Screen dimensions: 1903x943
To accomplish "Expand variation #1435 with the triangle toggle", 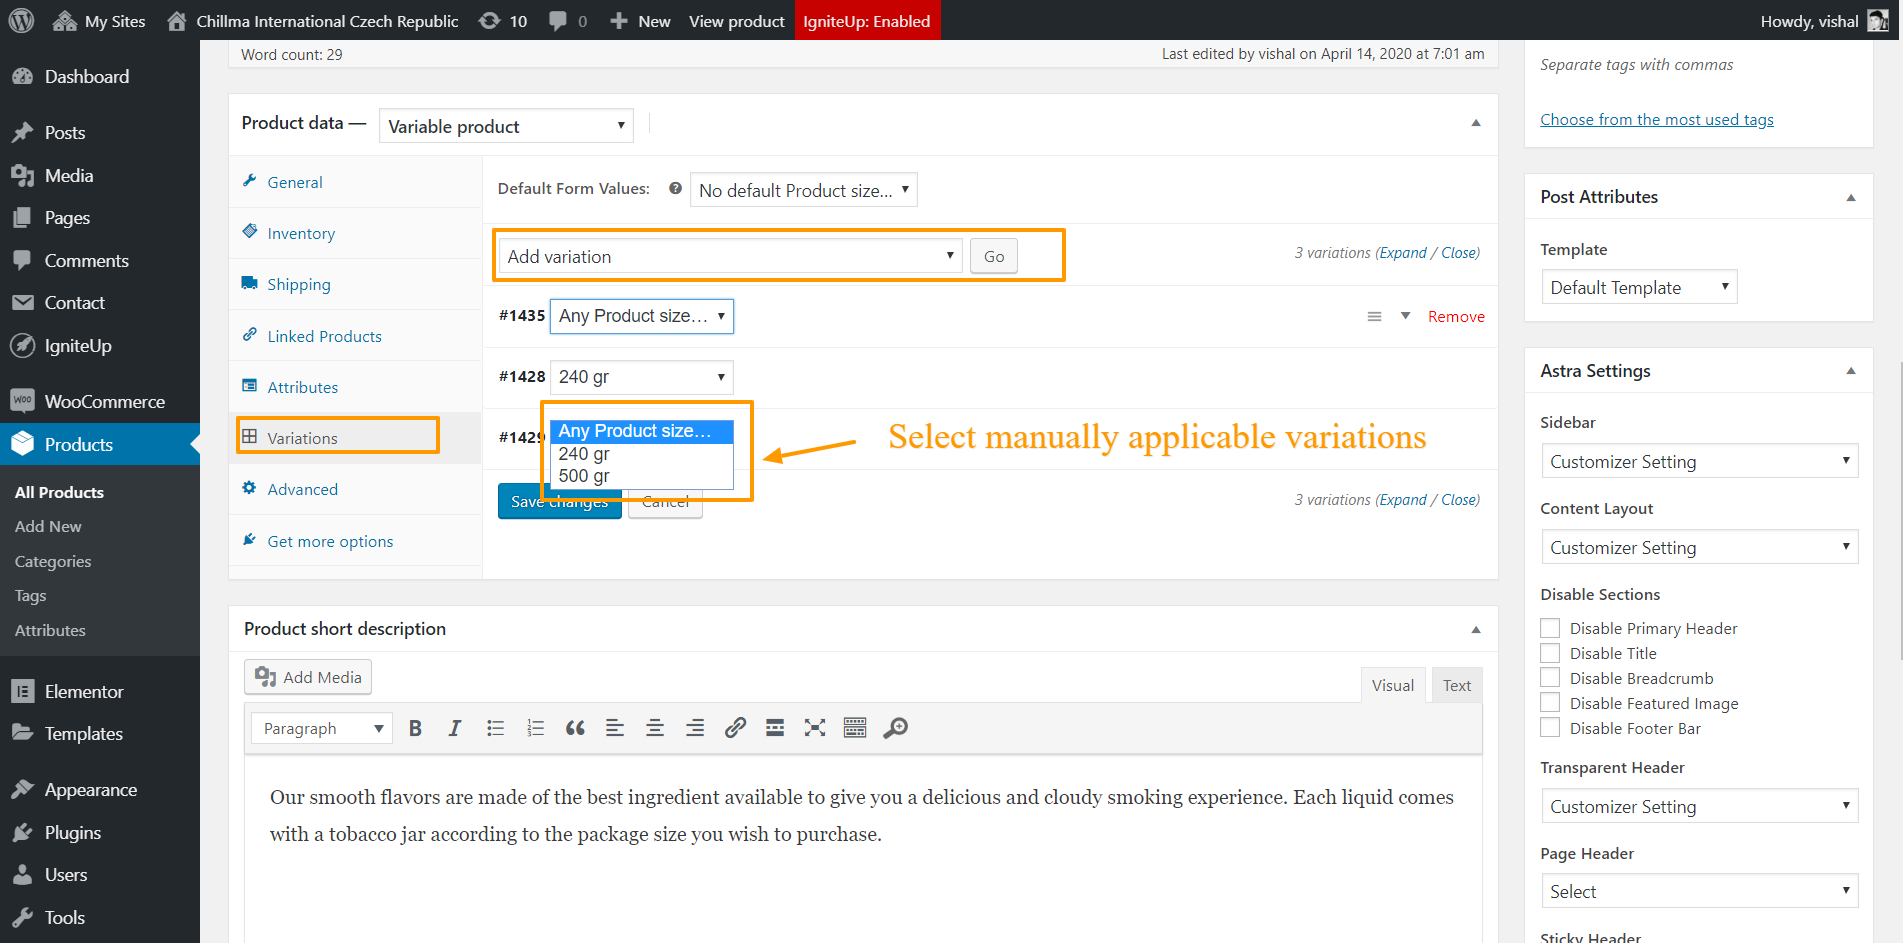I will (x=1405, y=316).
